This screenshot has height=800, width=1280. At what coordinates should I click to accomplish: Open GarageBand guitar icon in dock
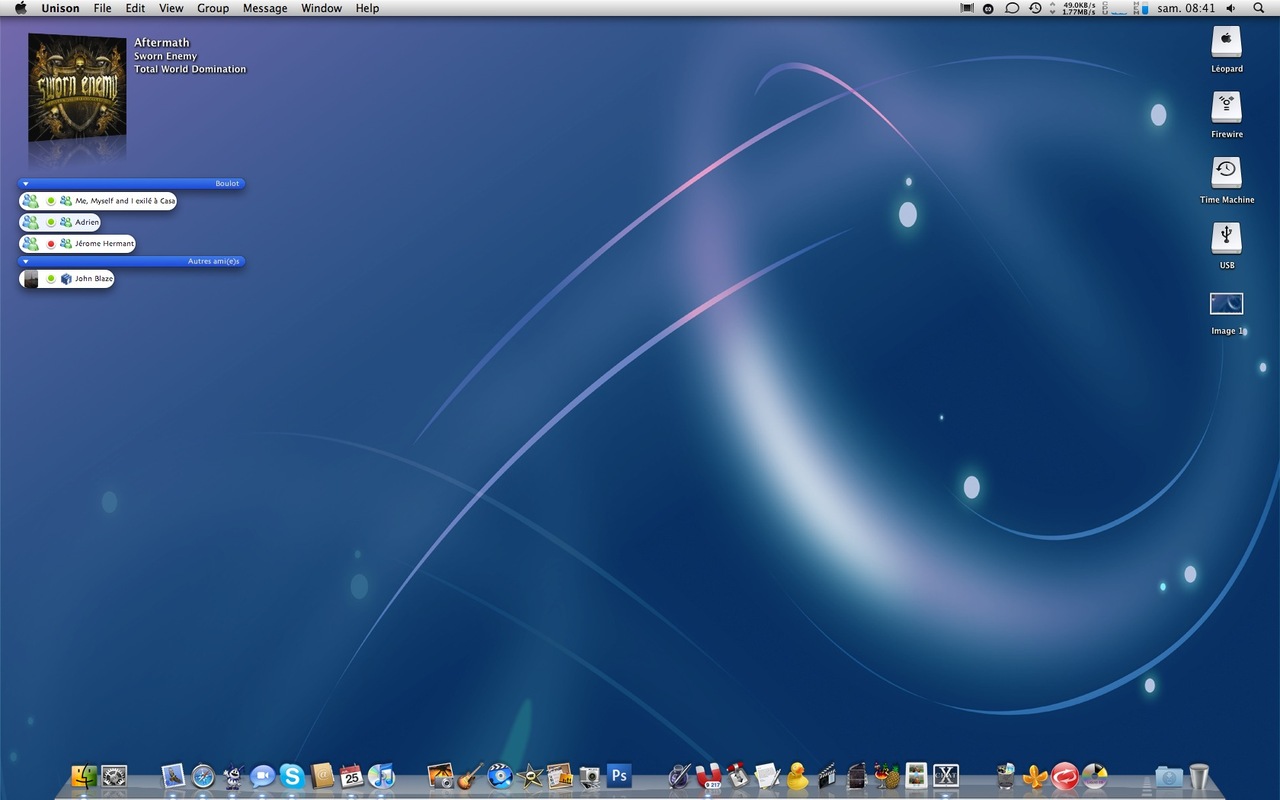[470, 775]
